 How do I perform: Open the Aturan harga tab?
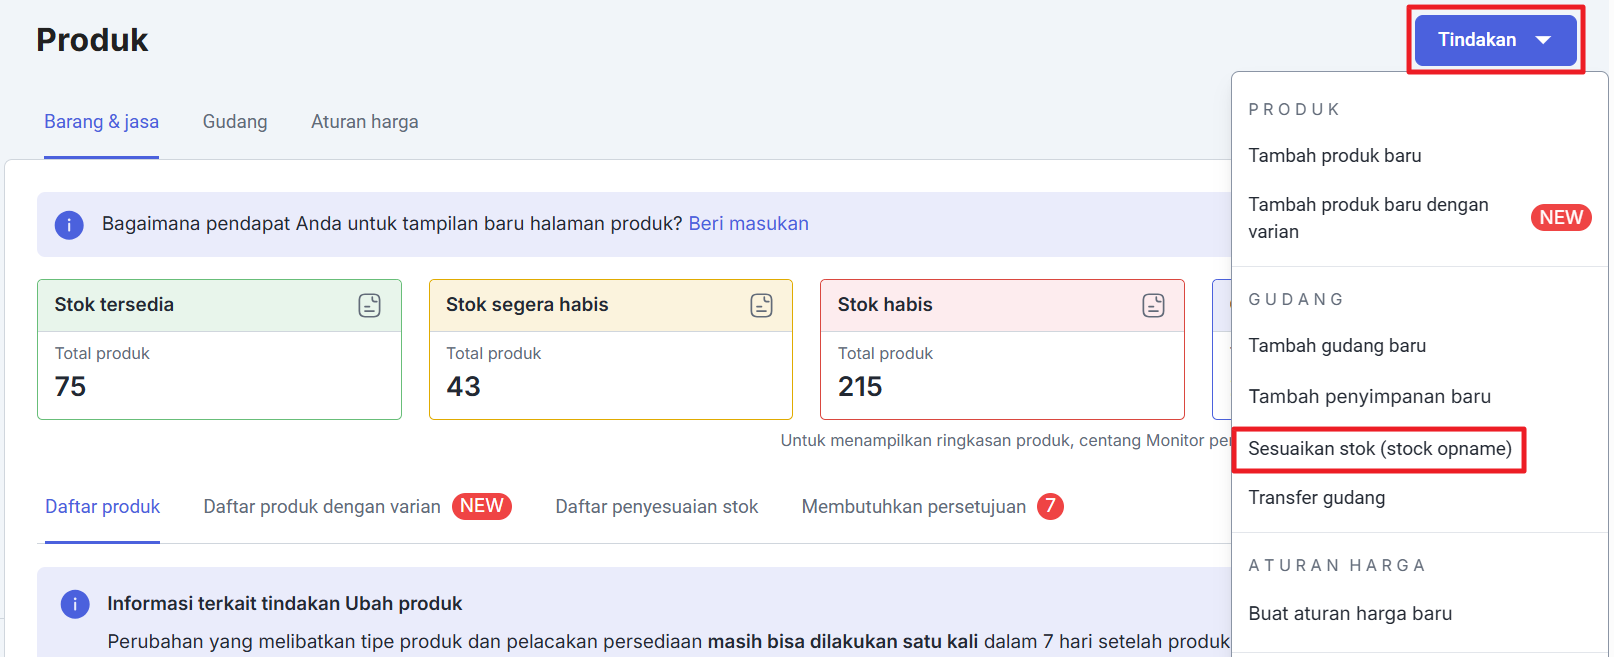tap(364, 122)
